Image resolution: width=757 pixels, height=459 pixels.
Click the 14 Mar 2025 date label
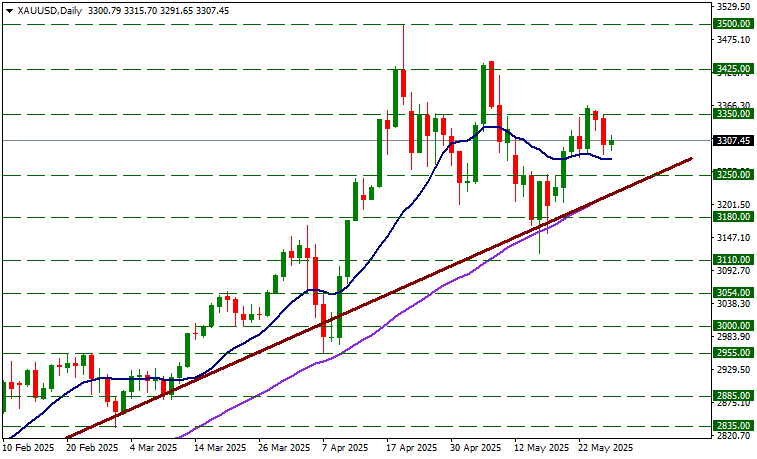[220, 448]
